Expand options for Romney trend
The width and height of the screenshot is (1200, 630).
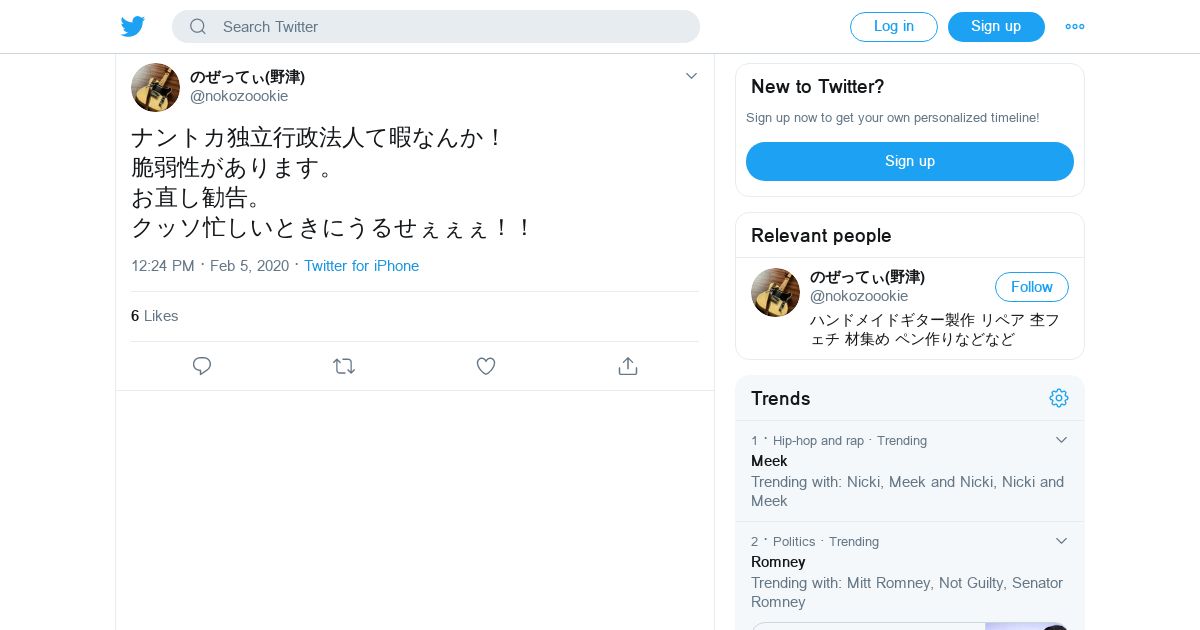click(1062, 541)
